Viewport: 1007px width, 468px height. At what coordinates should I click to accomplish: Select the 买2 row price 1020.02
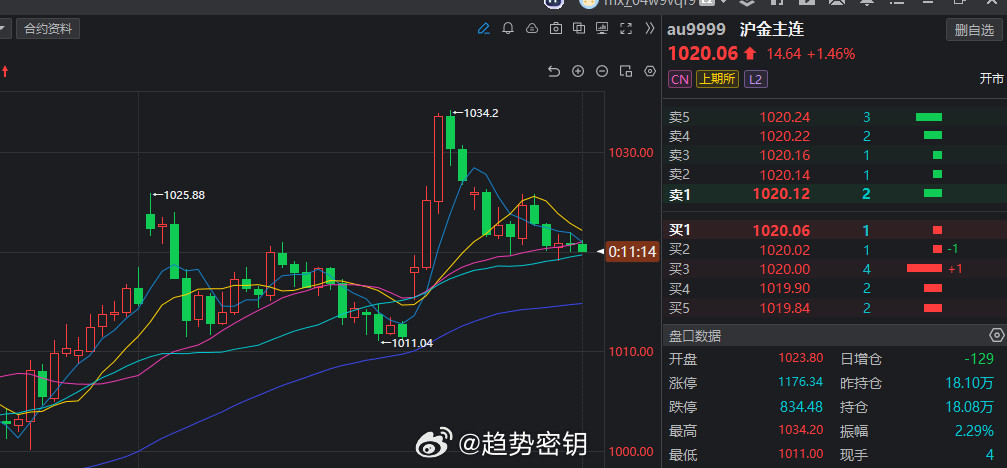pos(785,250)
